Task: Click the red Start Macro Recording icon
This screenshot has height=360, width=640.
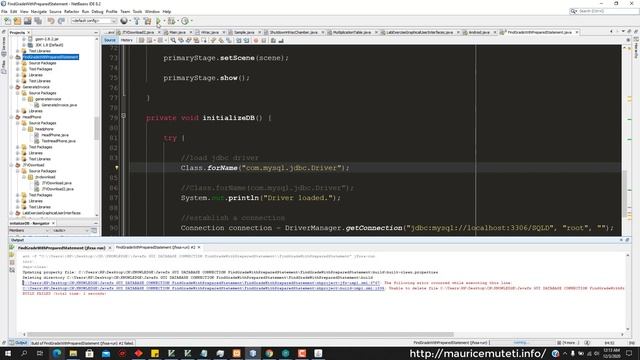Action: click(256, 40)
